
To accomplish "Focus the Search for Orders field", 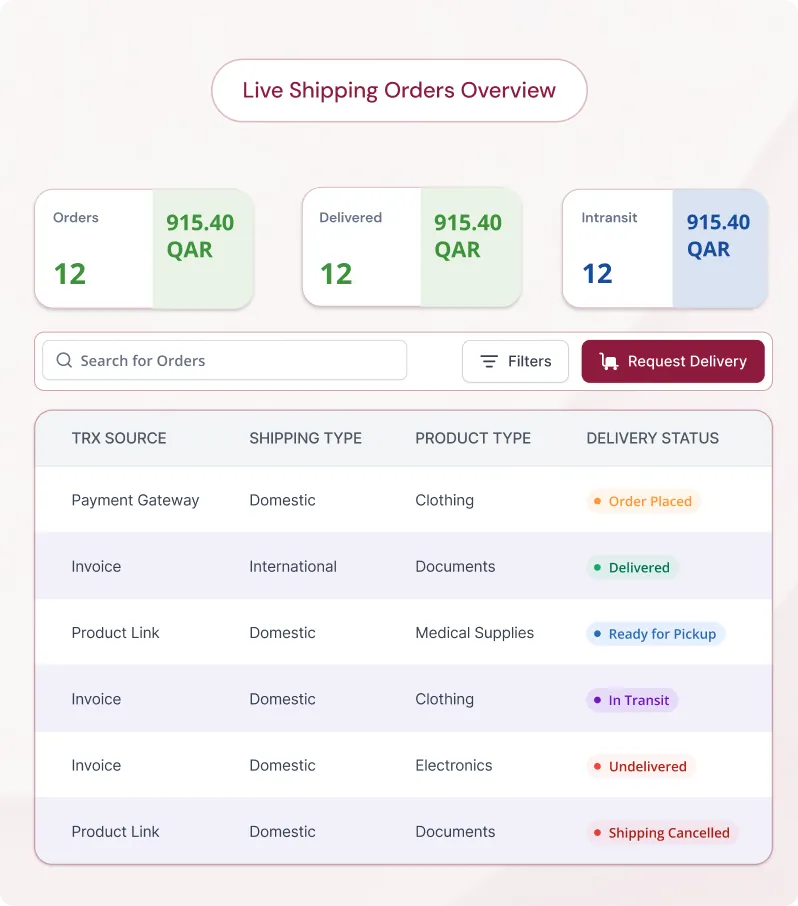I will pyautogui.click(x=225, y=360).
